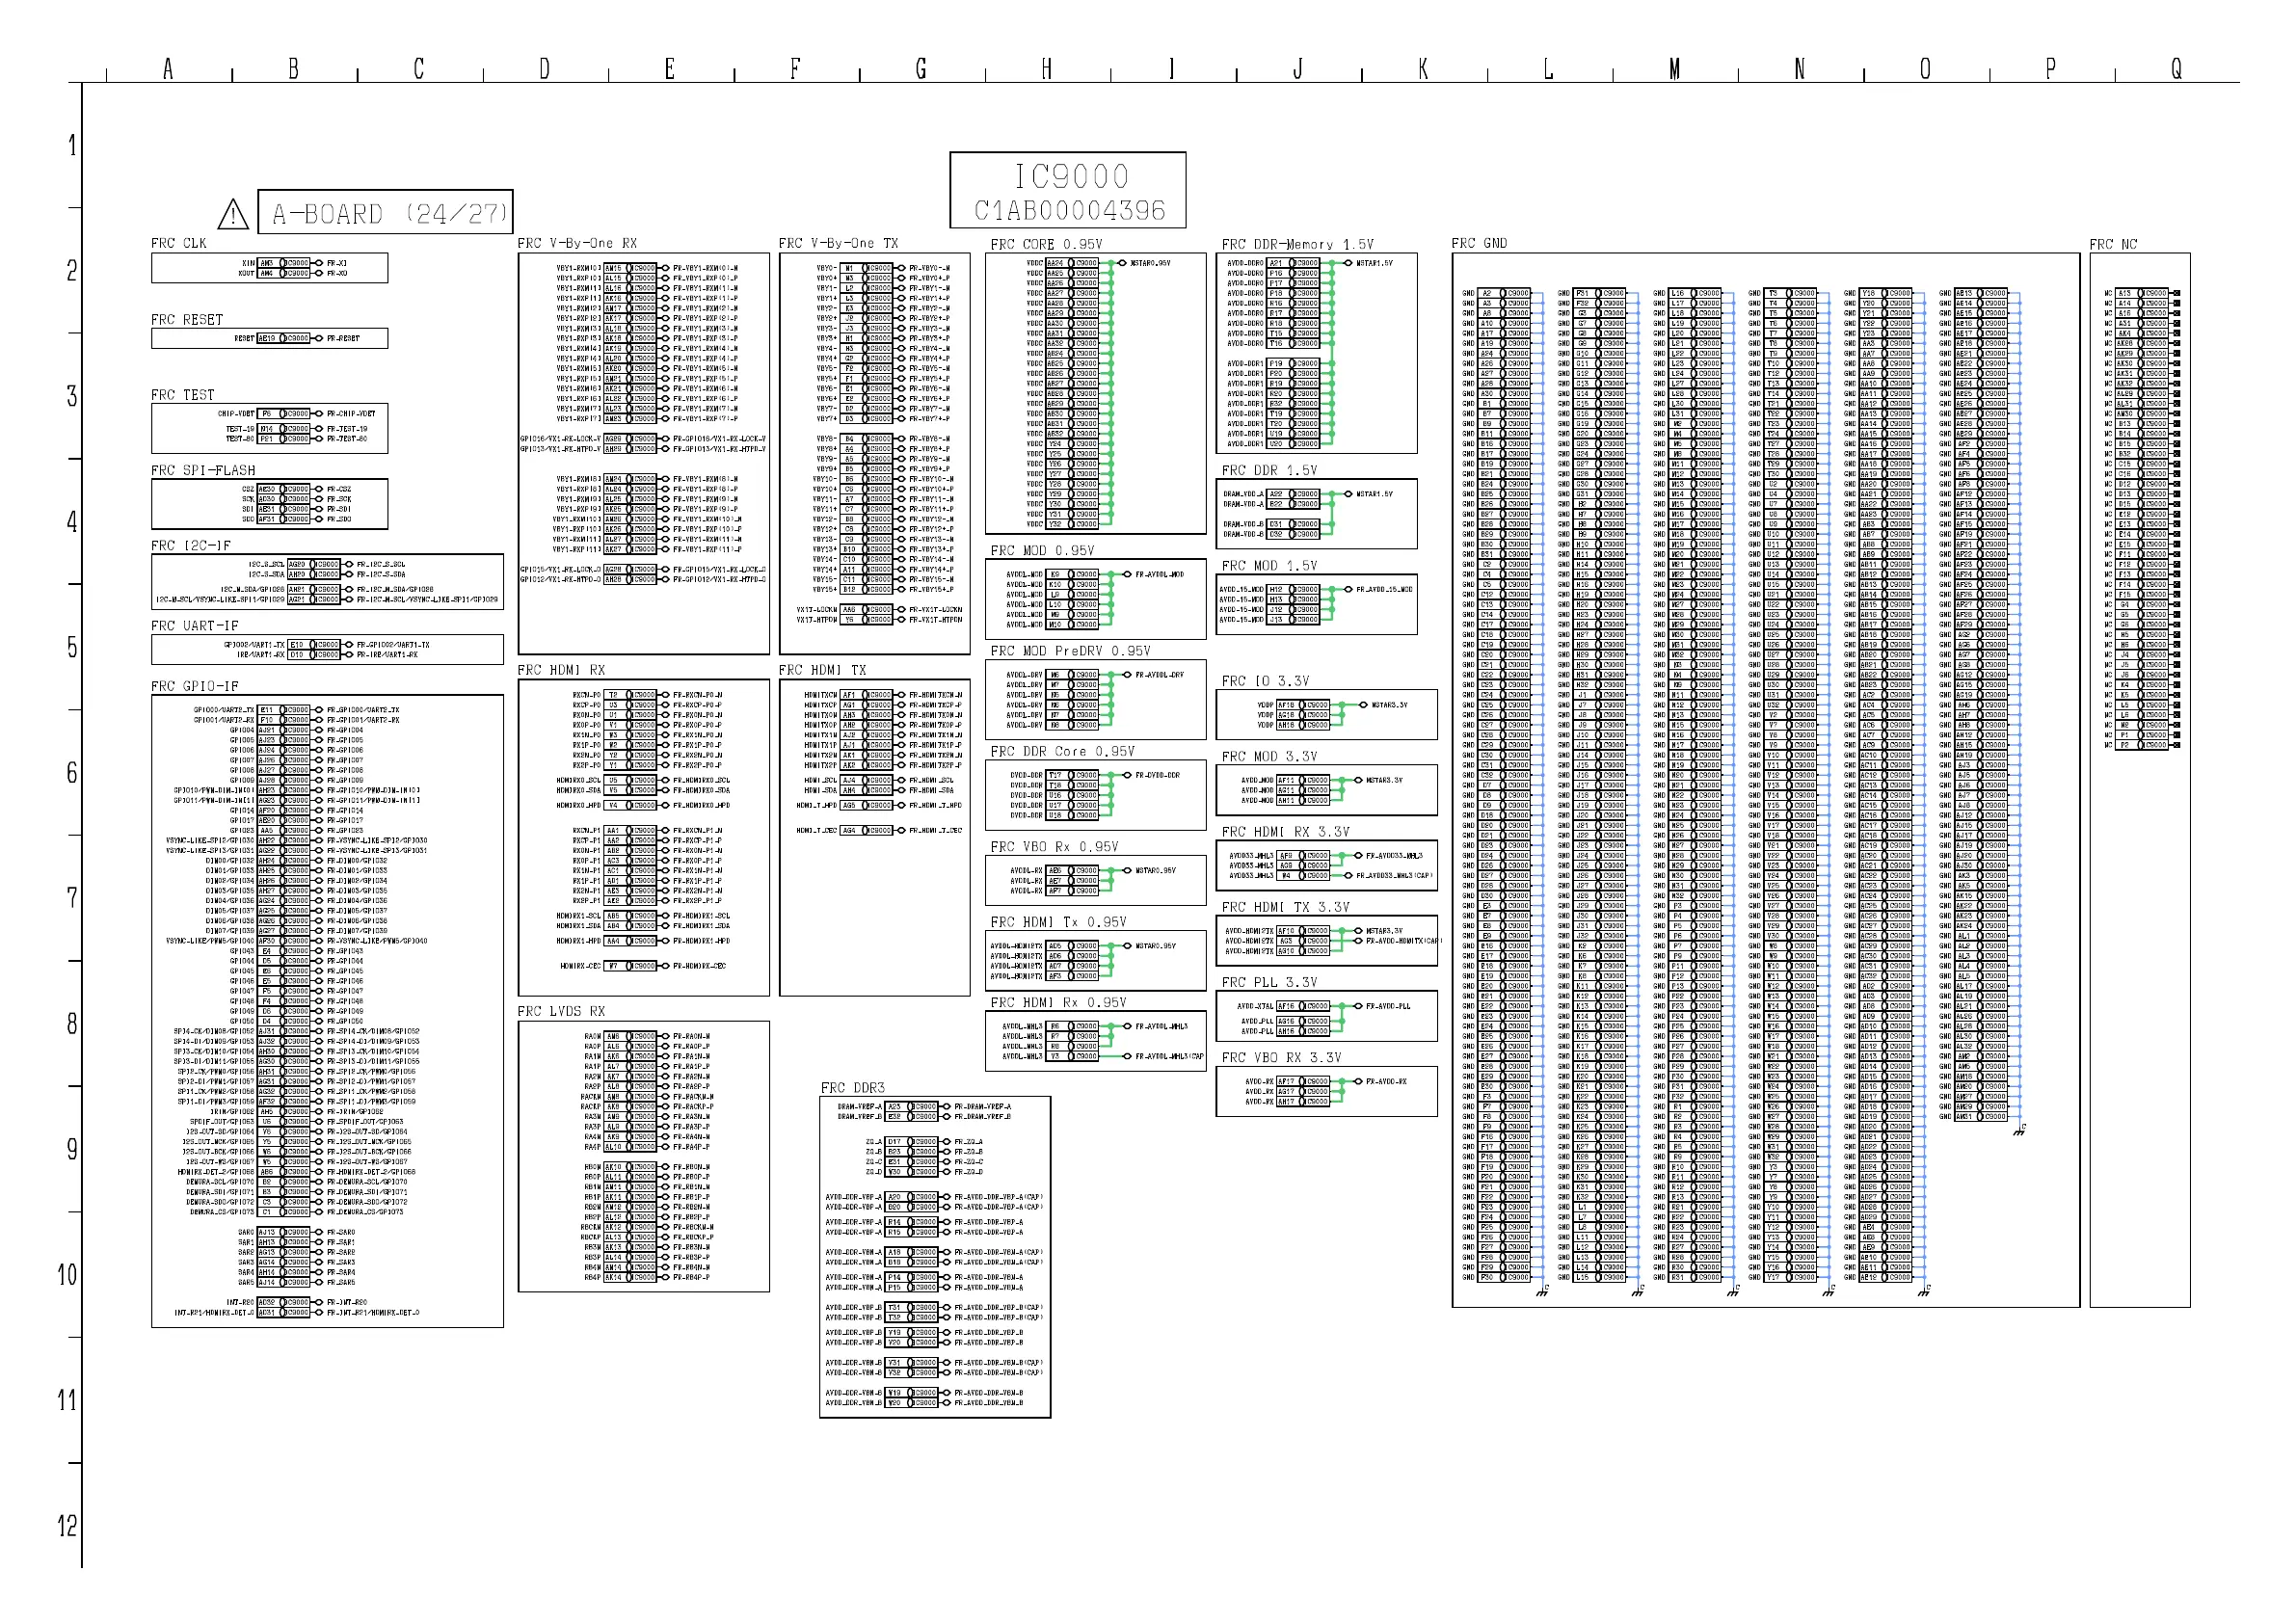Screen dimensions: 2296x1623
Task: Select the FRC V-By-One RX heading
Action: (577, 243)
